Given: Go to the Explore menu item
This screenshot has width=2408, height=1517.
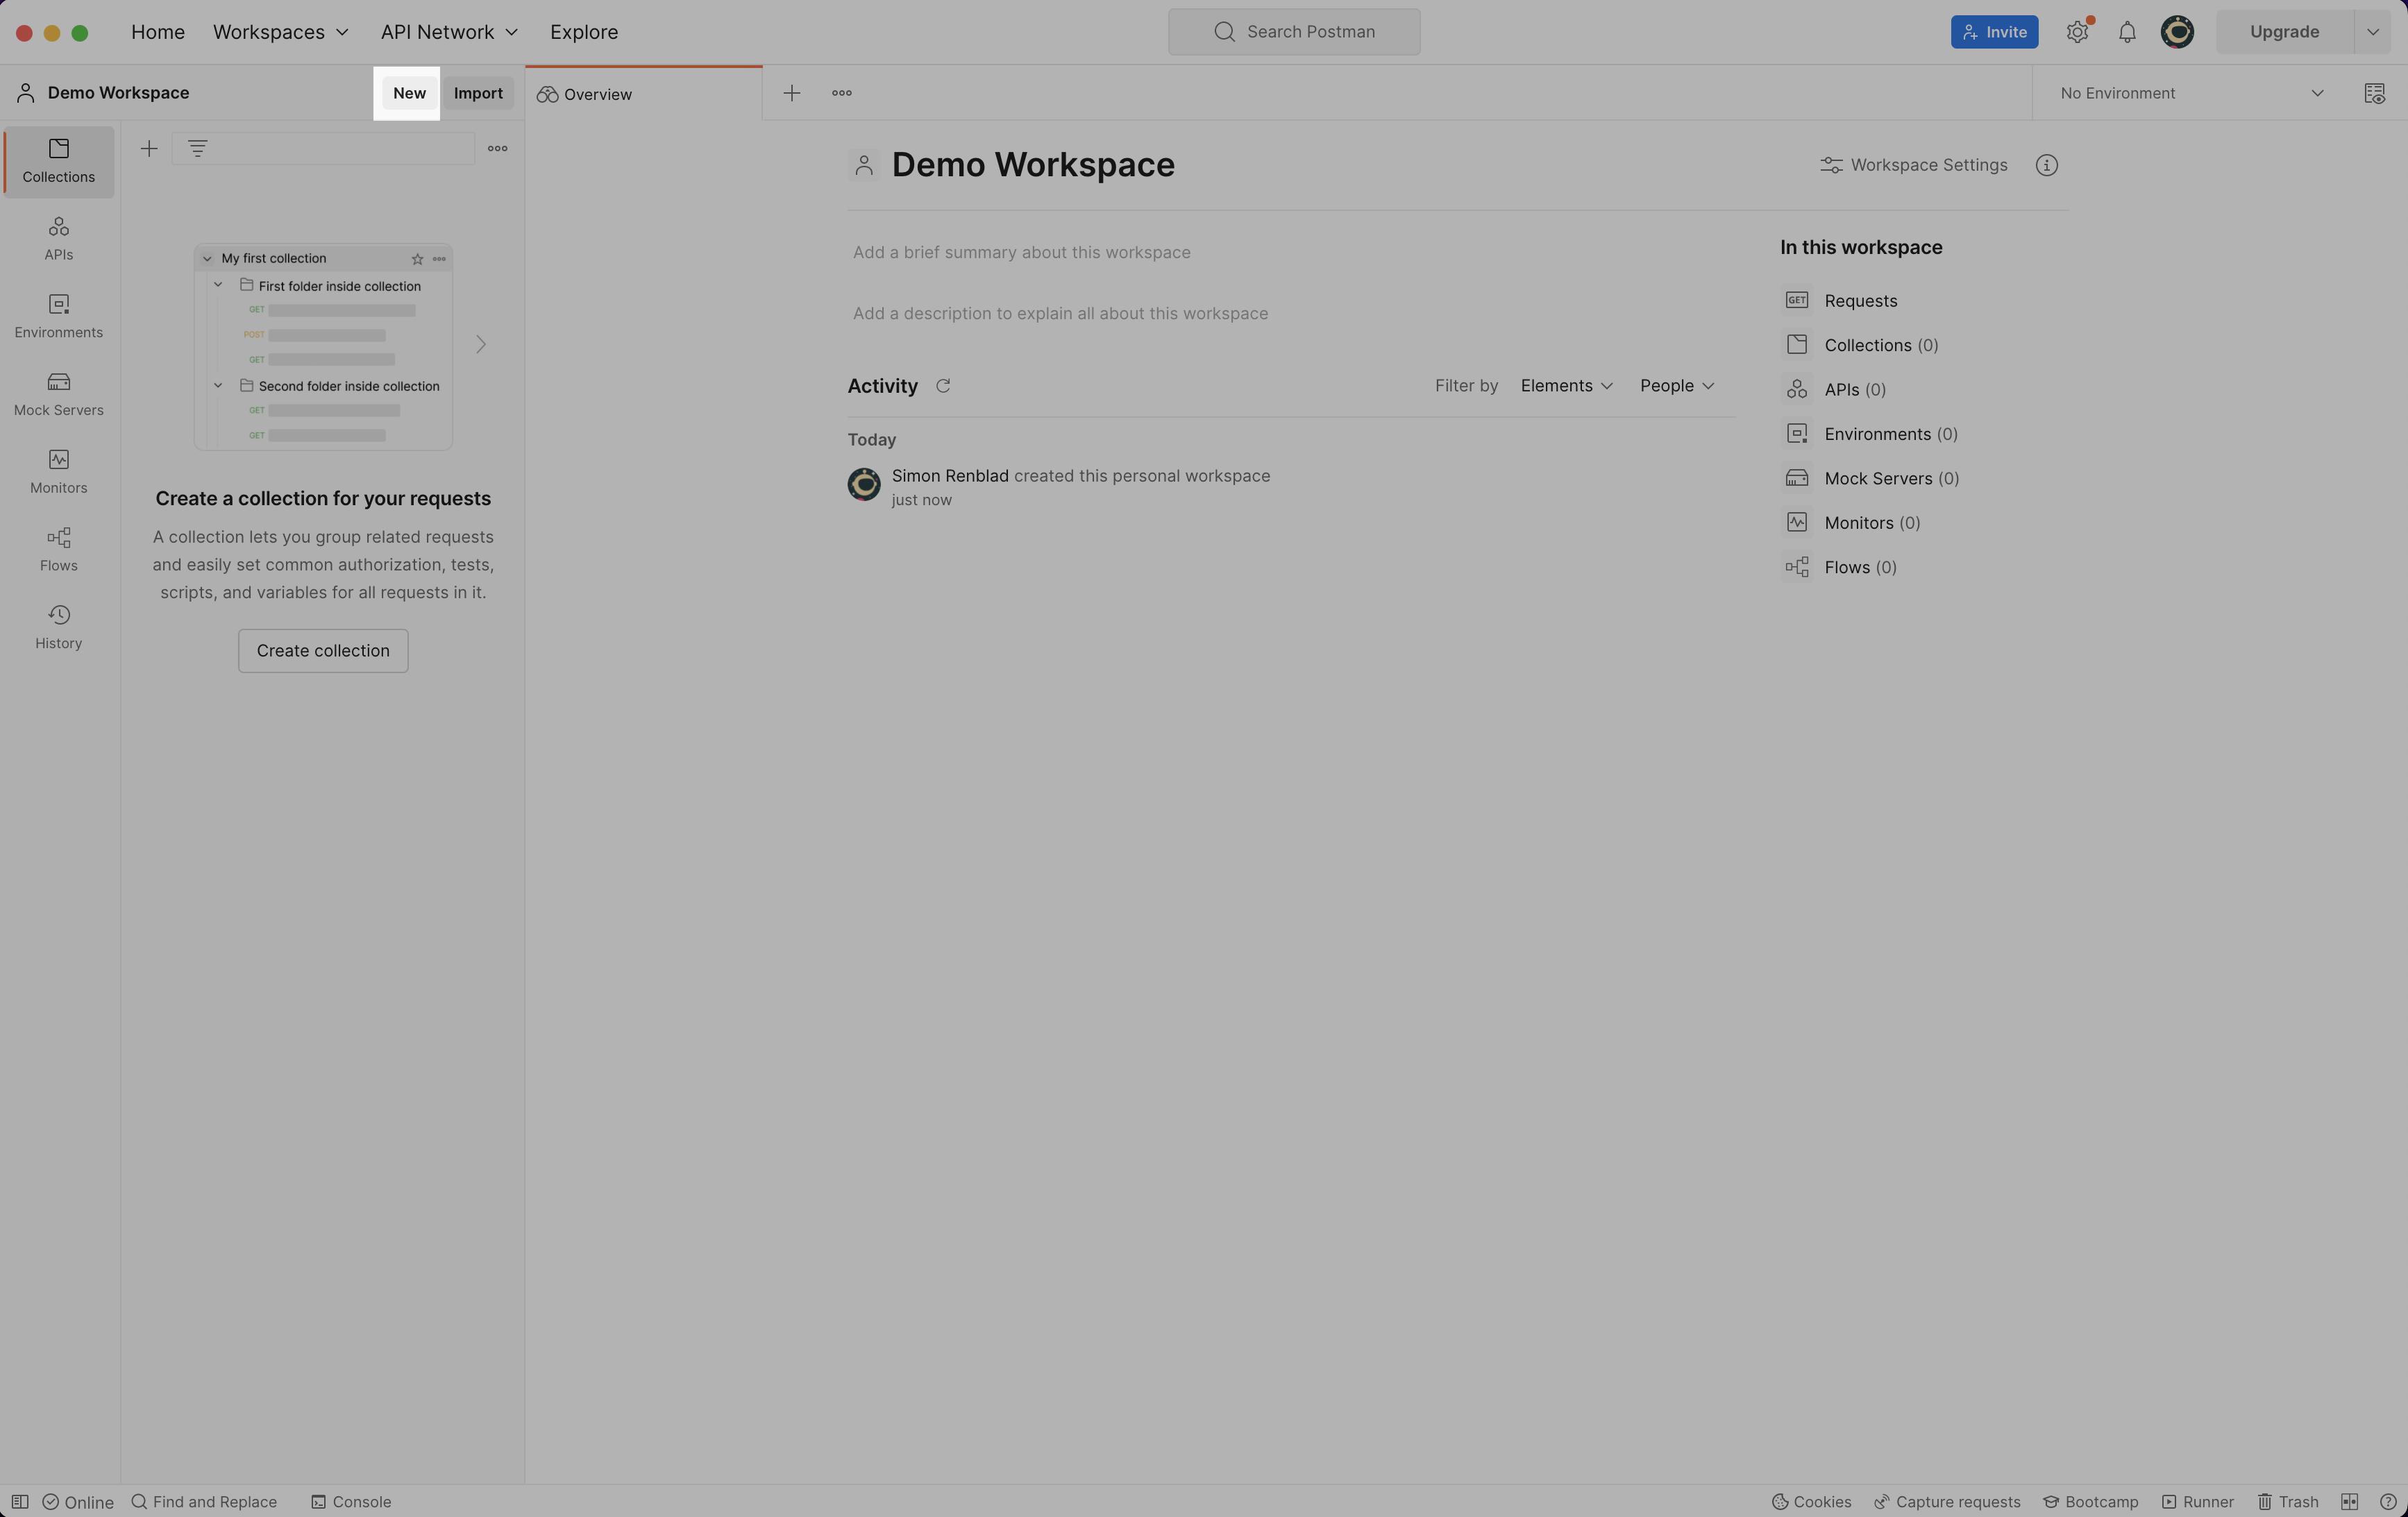Looking at the screenshot, I should (x=583, y=32).
